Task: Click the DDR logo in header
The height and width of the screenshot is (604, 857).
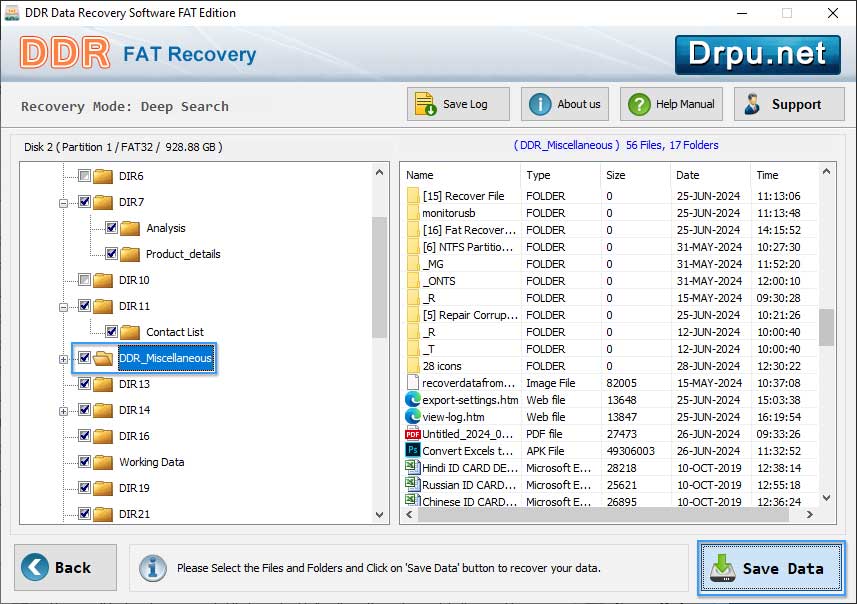Action: (x=65, y=53)
